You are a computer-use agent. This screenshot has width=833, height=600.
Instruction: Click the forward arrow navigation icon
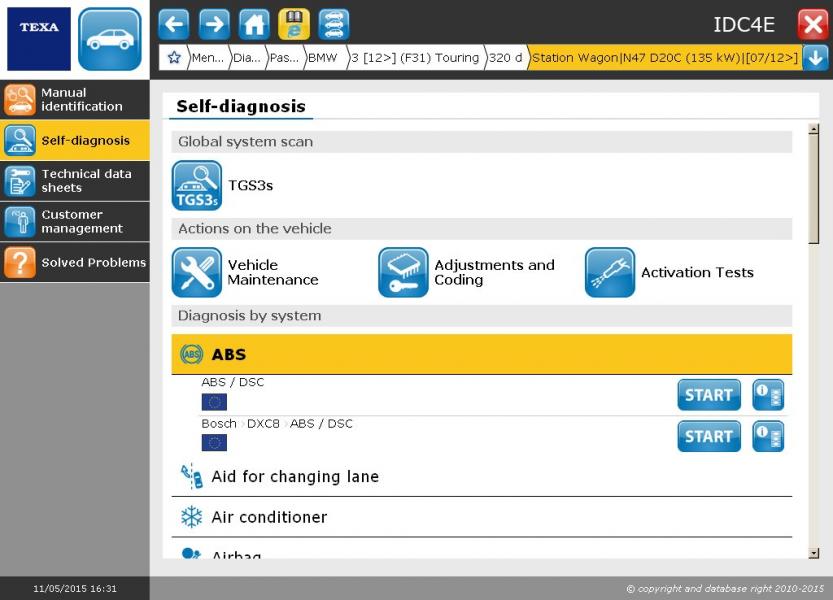tap(214, 24)
